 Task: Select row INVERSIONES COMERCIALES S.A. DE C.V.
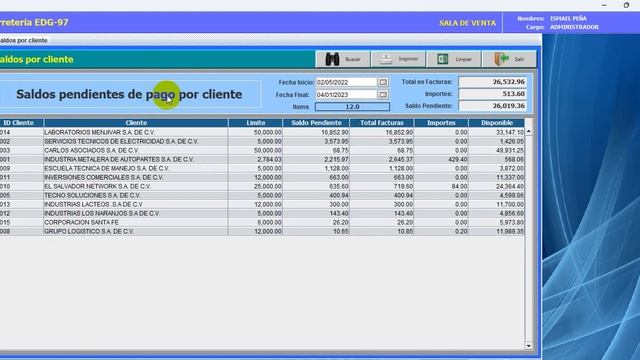(x=262, y=178)
